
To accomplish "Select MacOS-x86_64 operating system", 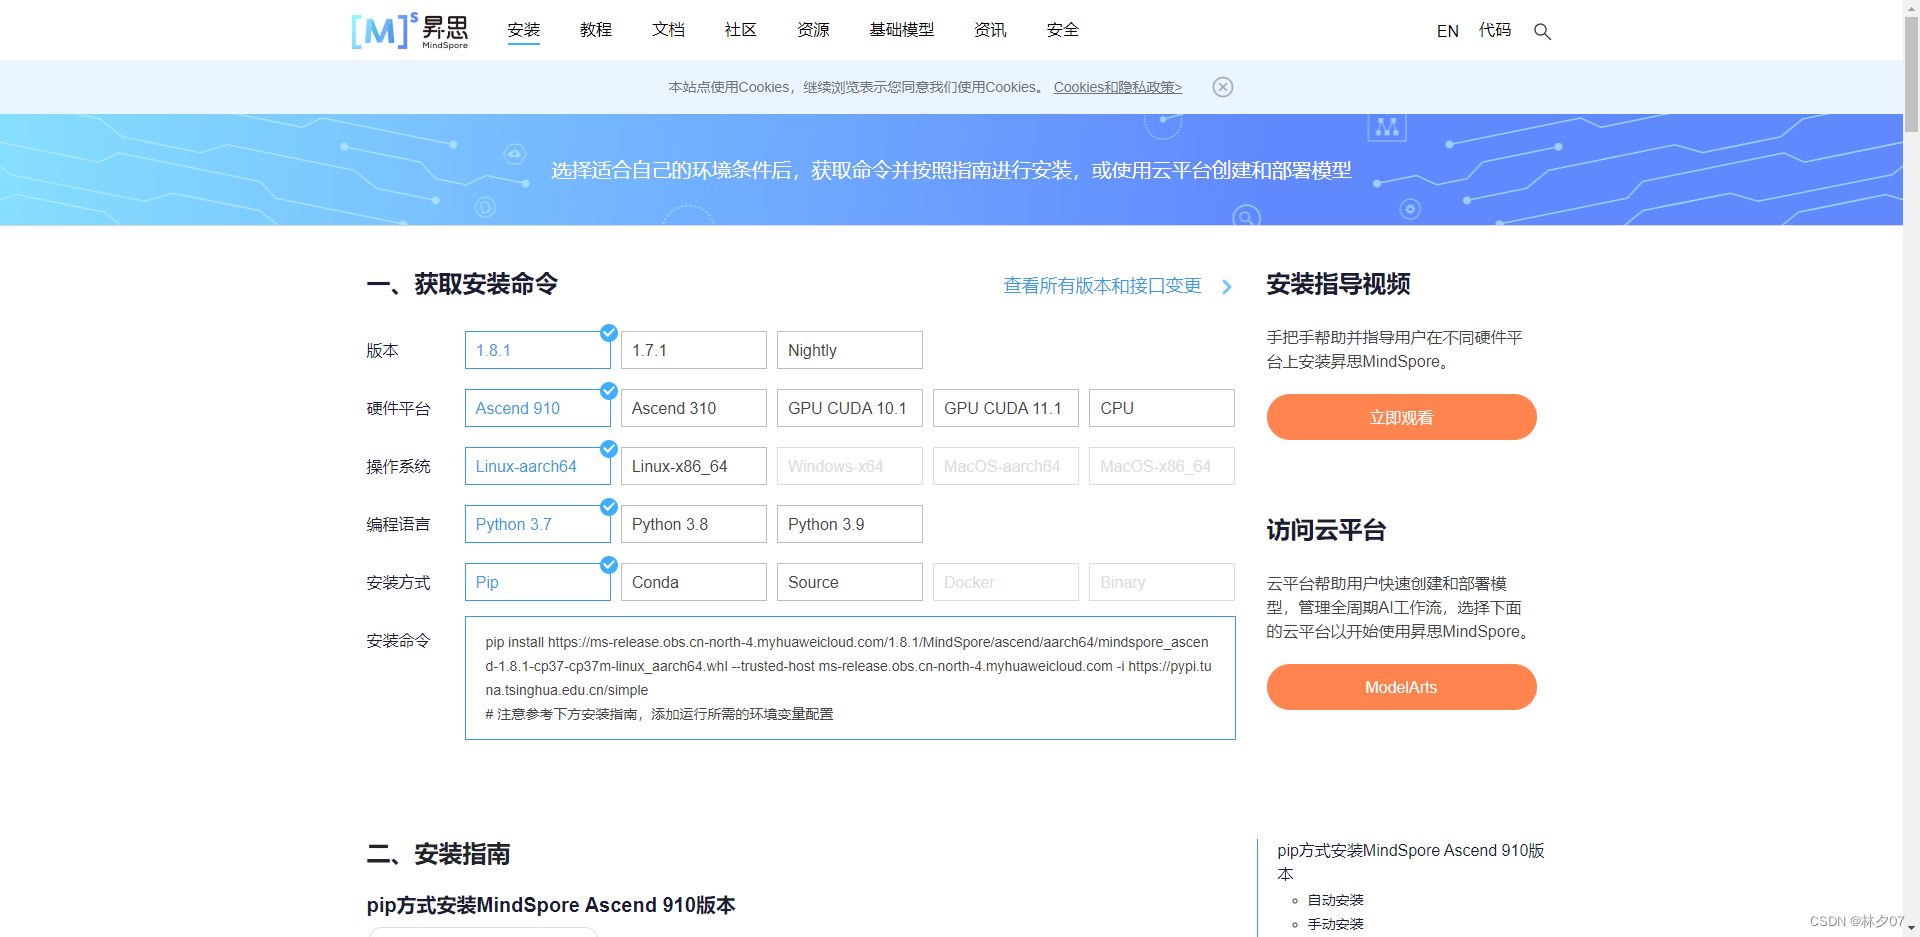I will (x=1162, y=466).
